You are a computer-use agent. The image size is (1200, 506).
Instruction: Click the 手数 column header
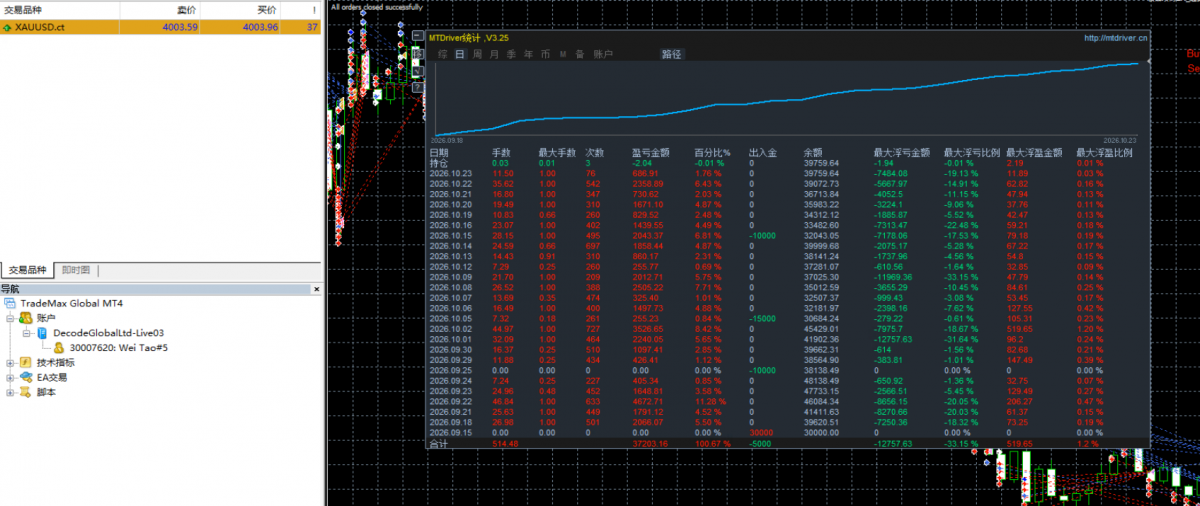[502, 152]
